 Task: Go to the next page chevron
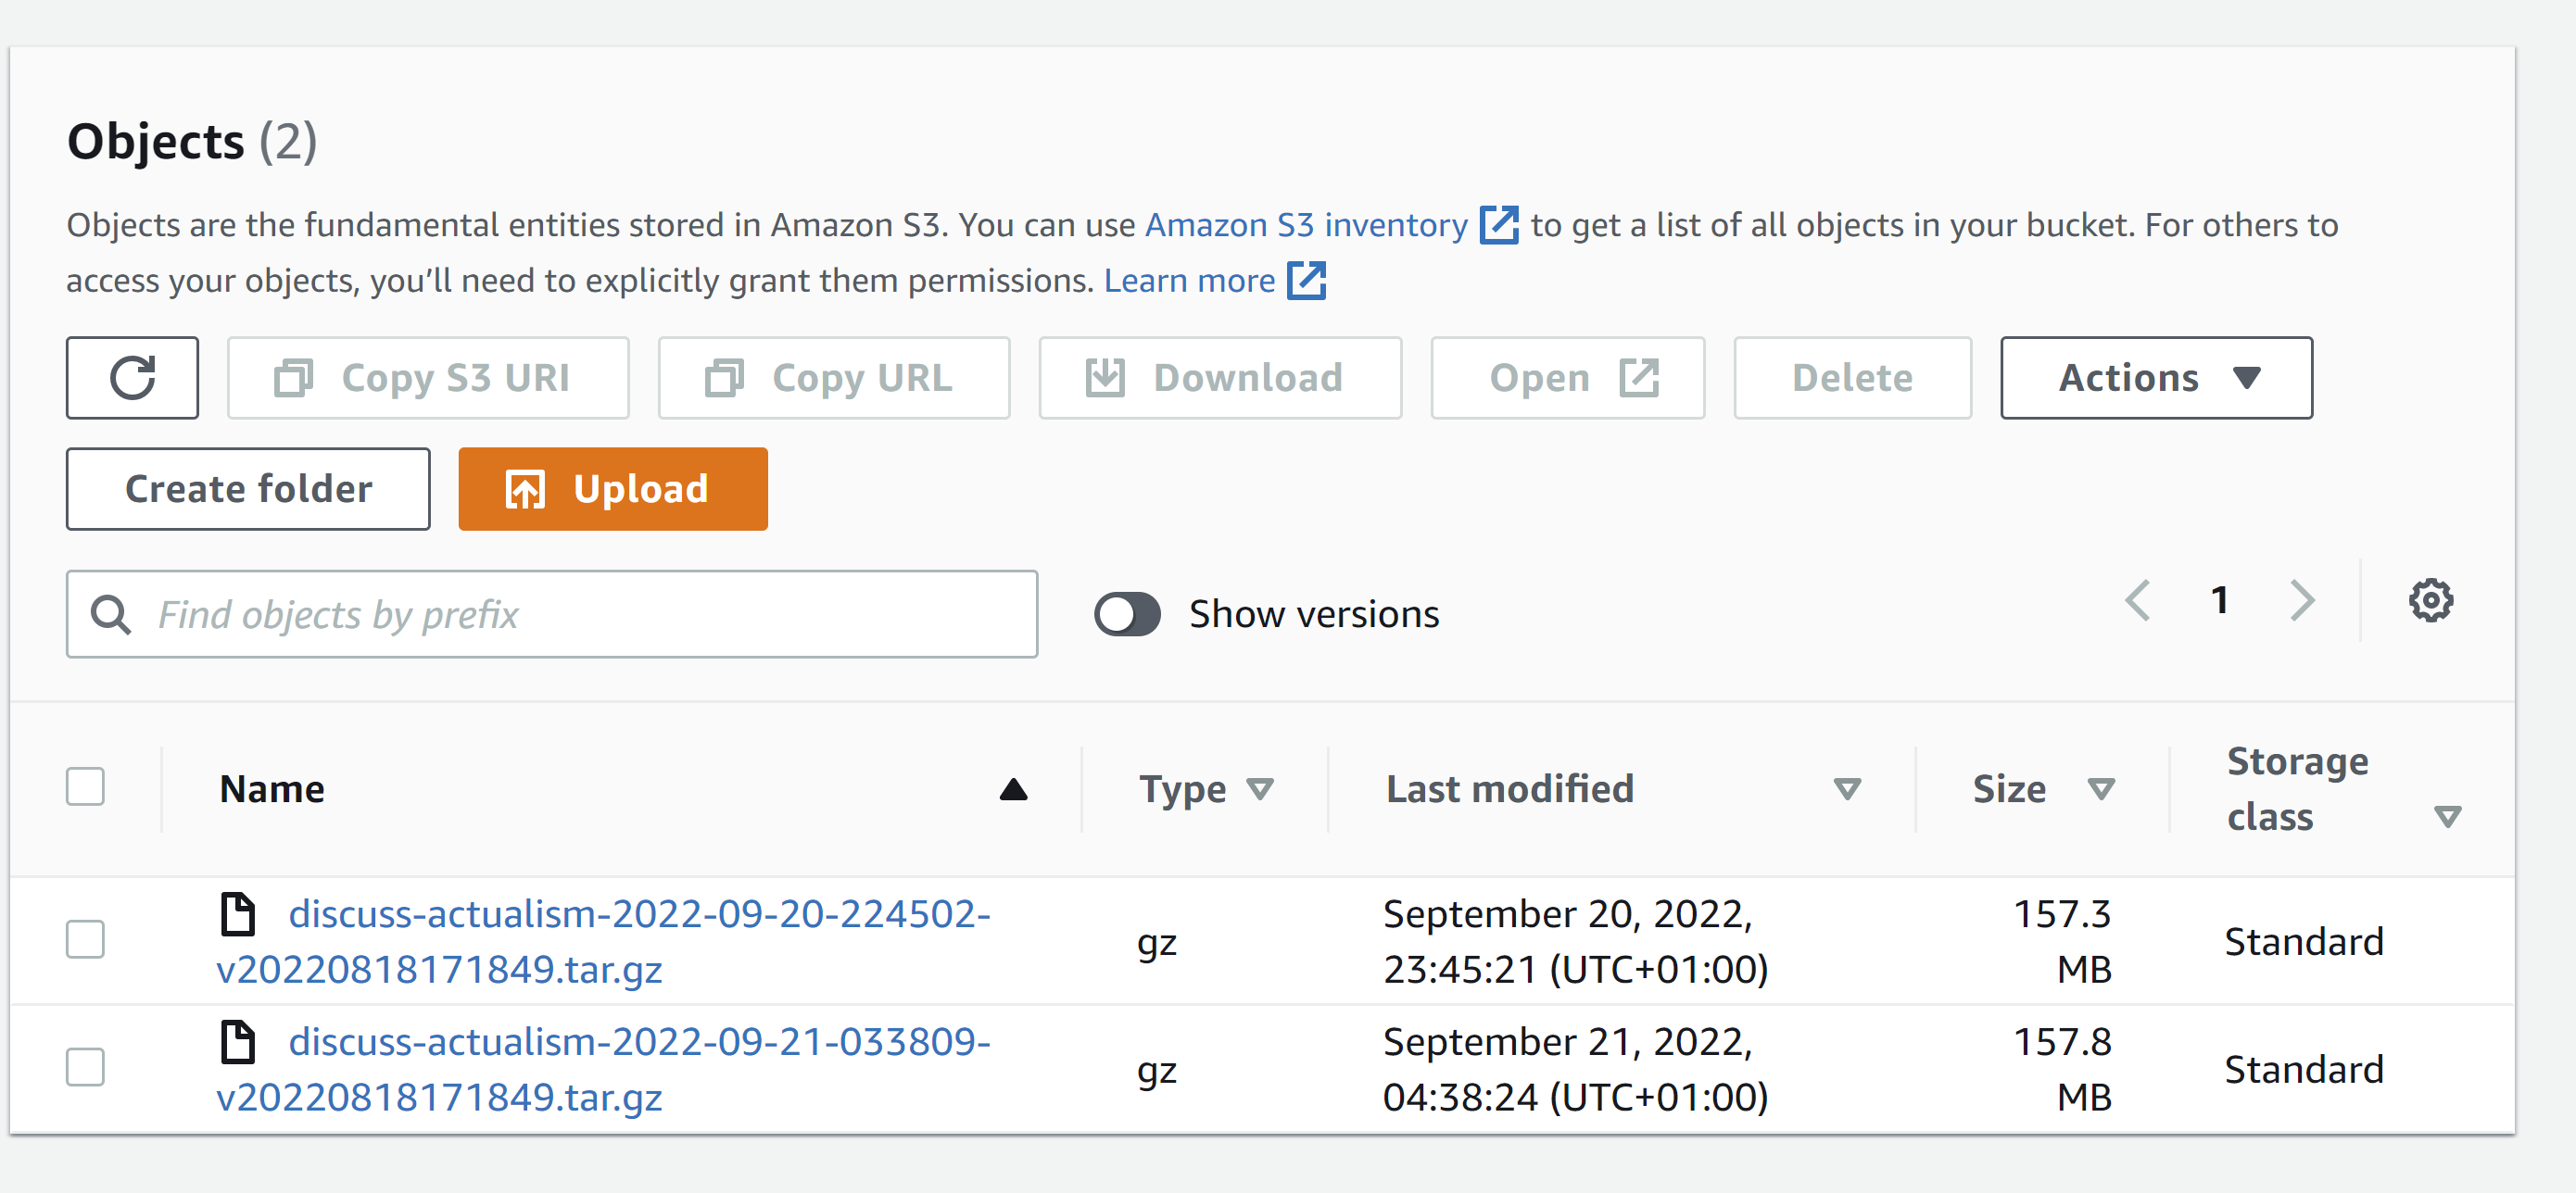click(2302, 600)
